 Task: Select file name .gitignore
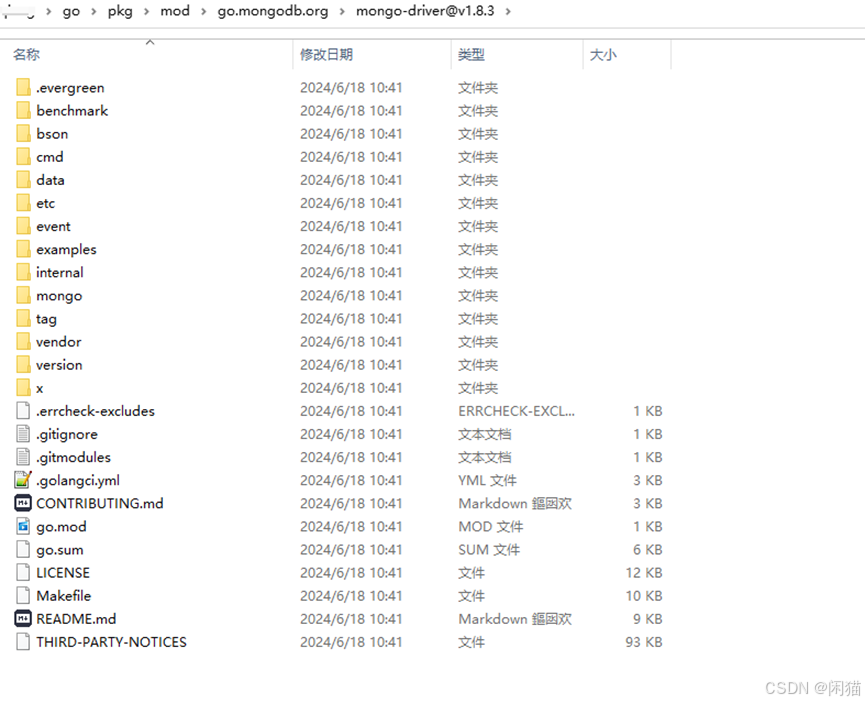click(x=67, y=435)
